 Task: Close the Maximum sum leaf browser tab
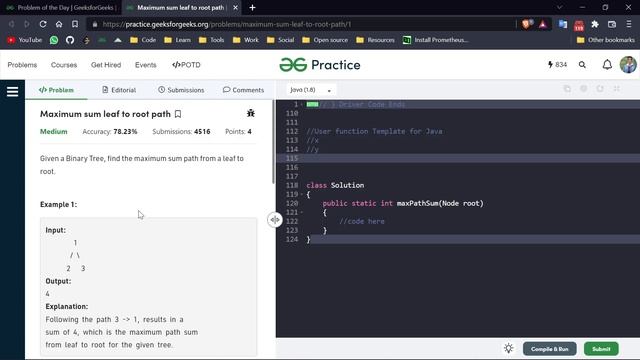pos(236,7)
